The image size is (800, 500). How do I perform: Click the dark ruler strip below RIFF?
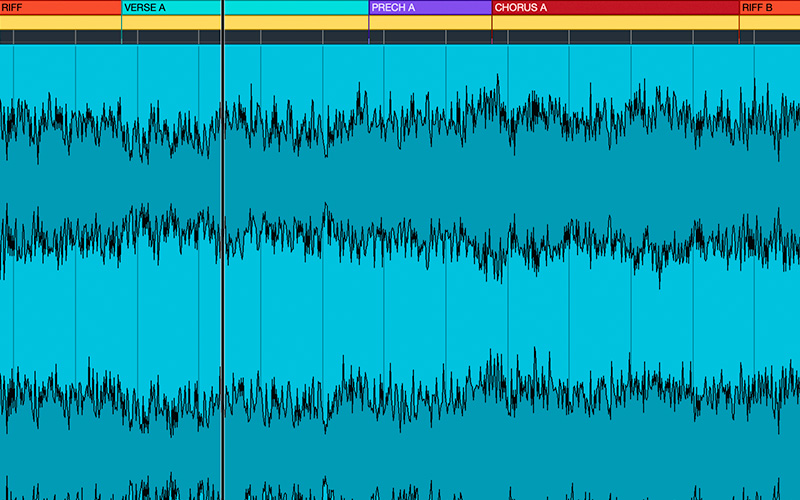coord(60,37)
